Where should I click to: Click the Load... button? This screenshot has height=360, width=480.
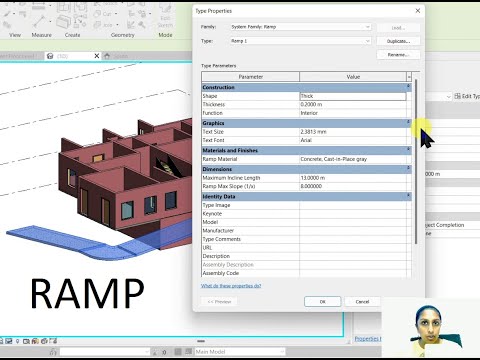398,28
